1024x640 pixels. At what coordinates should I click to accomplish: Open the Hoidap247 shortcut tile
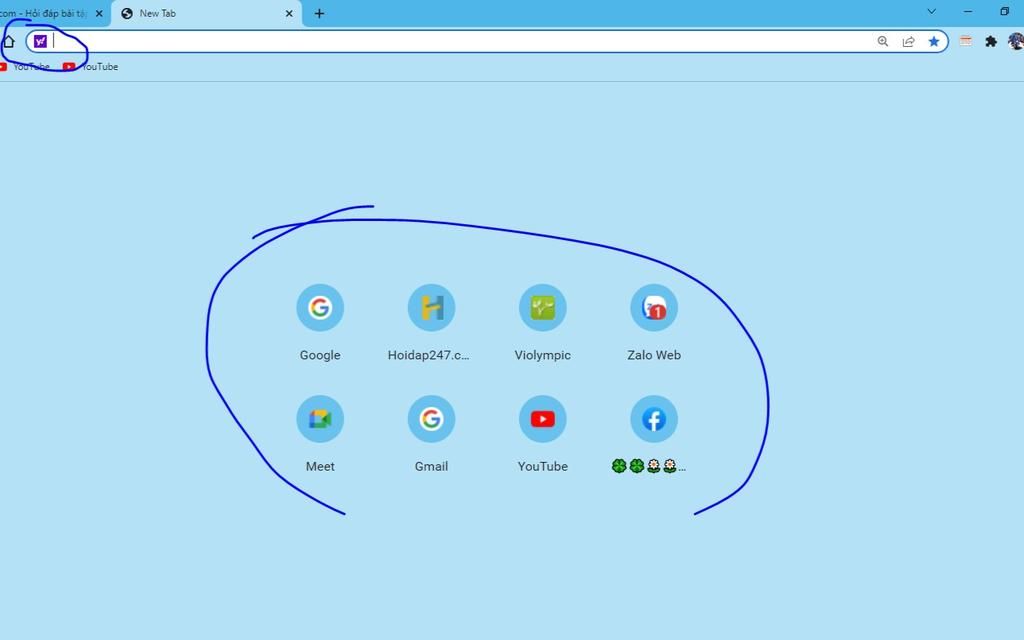[x=431, y=308]
